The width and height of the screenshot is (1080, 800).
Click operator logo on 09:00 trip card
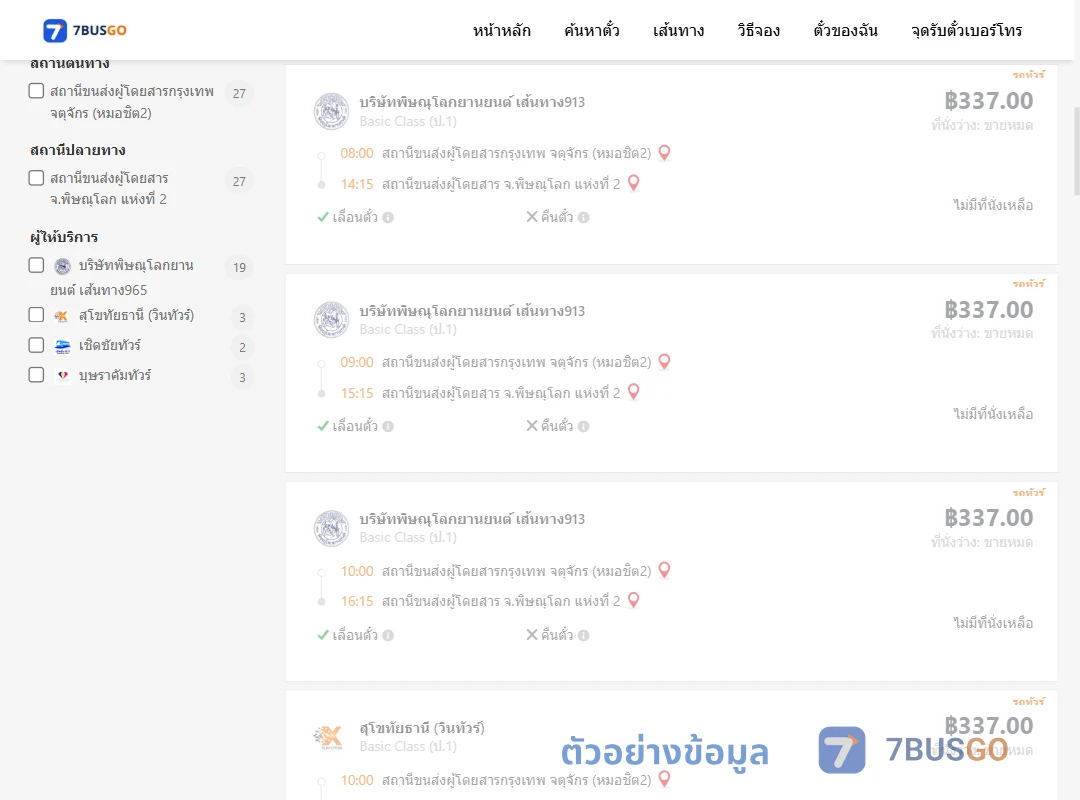[x=331, y=320]
